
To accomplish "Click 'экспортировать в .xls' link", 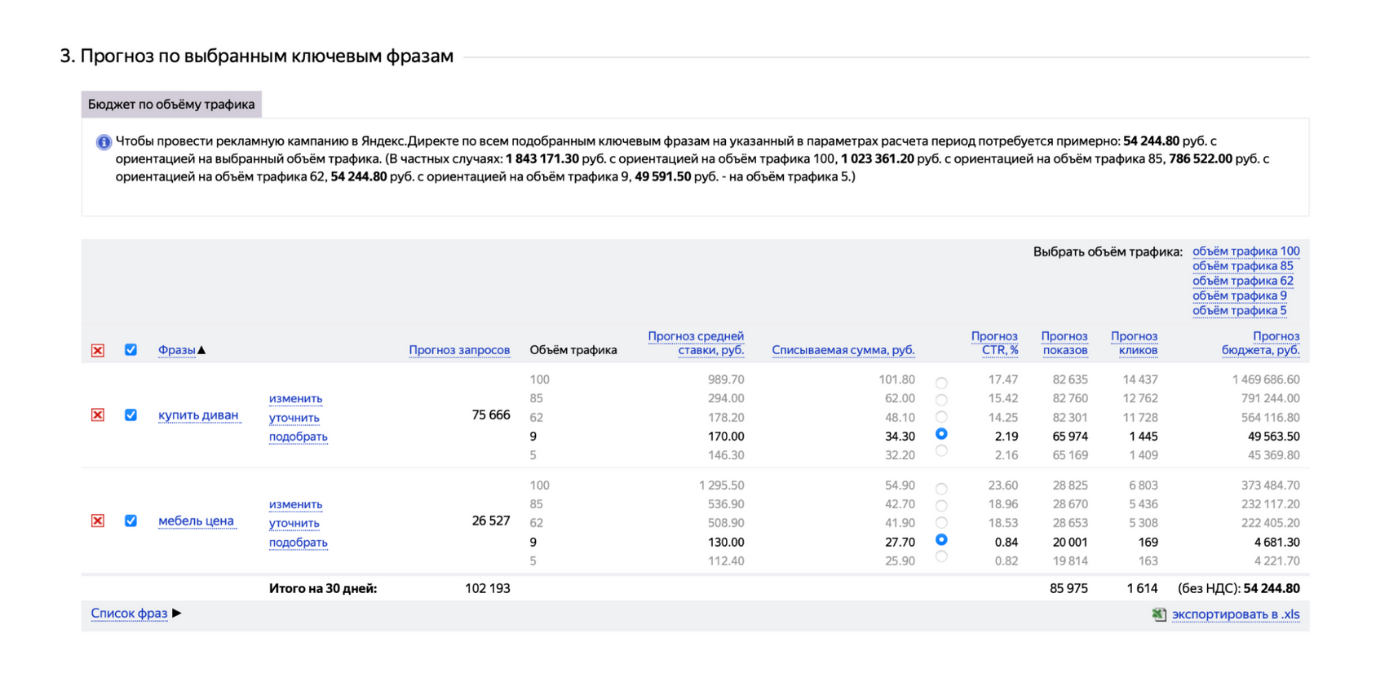I will coord(1236,615).
